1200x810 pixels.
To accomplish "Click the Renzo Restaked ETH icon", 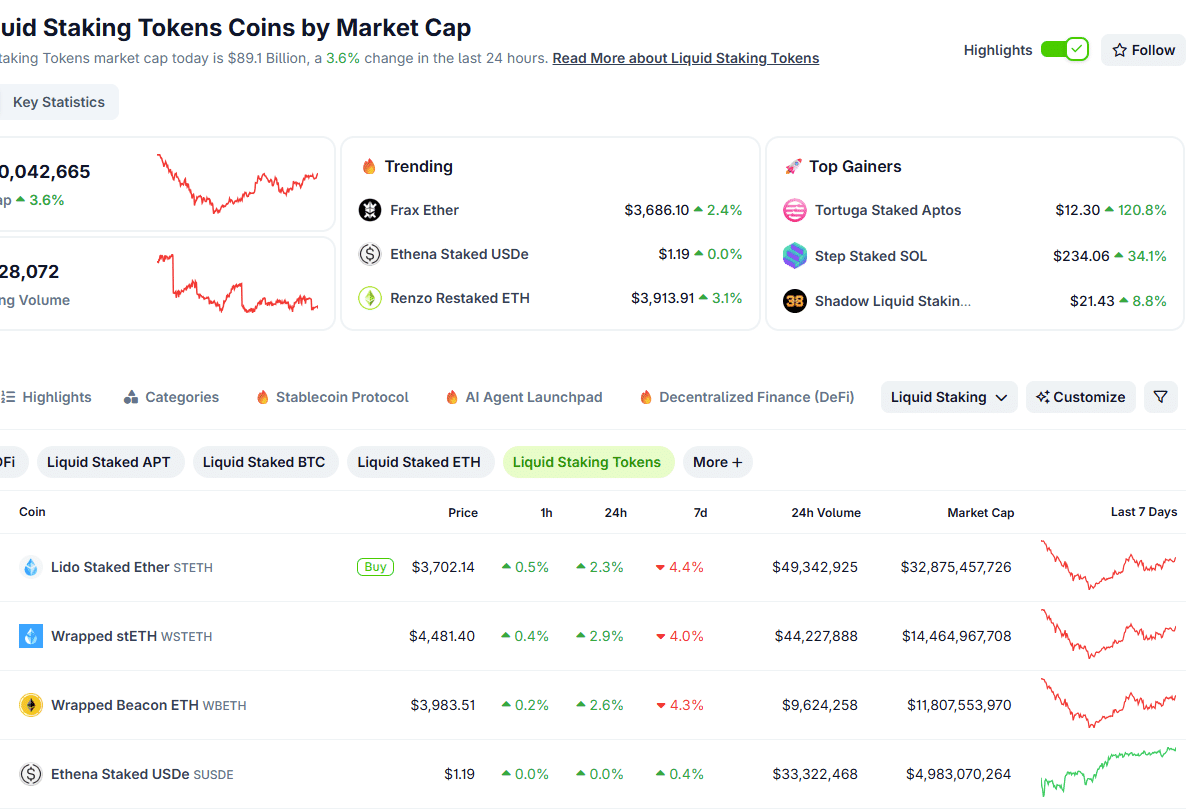I will click(x=370, y=298).
